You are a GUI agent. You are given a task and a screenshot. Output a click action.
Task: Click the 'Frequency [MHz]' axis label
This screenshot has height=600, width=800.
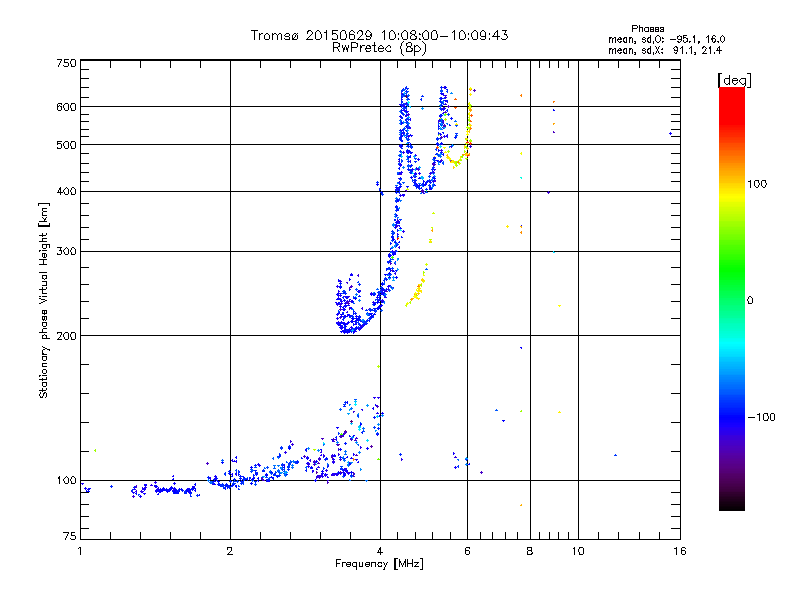[x=379, y=564]
